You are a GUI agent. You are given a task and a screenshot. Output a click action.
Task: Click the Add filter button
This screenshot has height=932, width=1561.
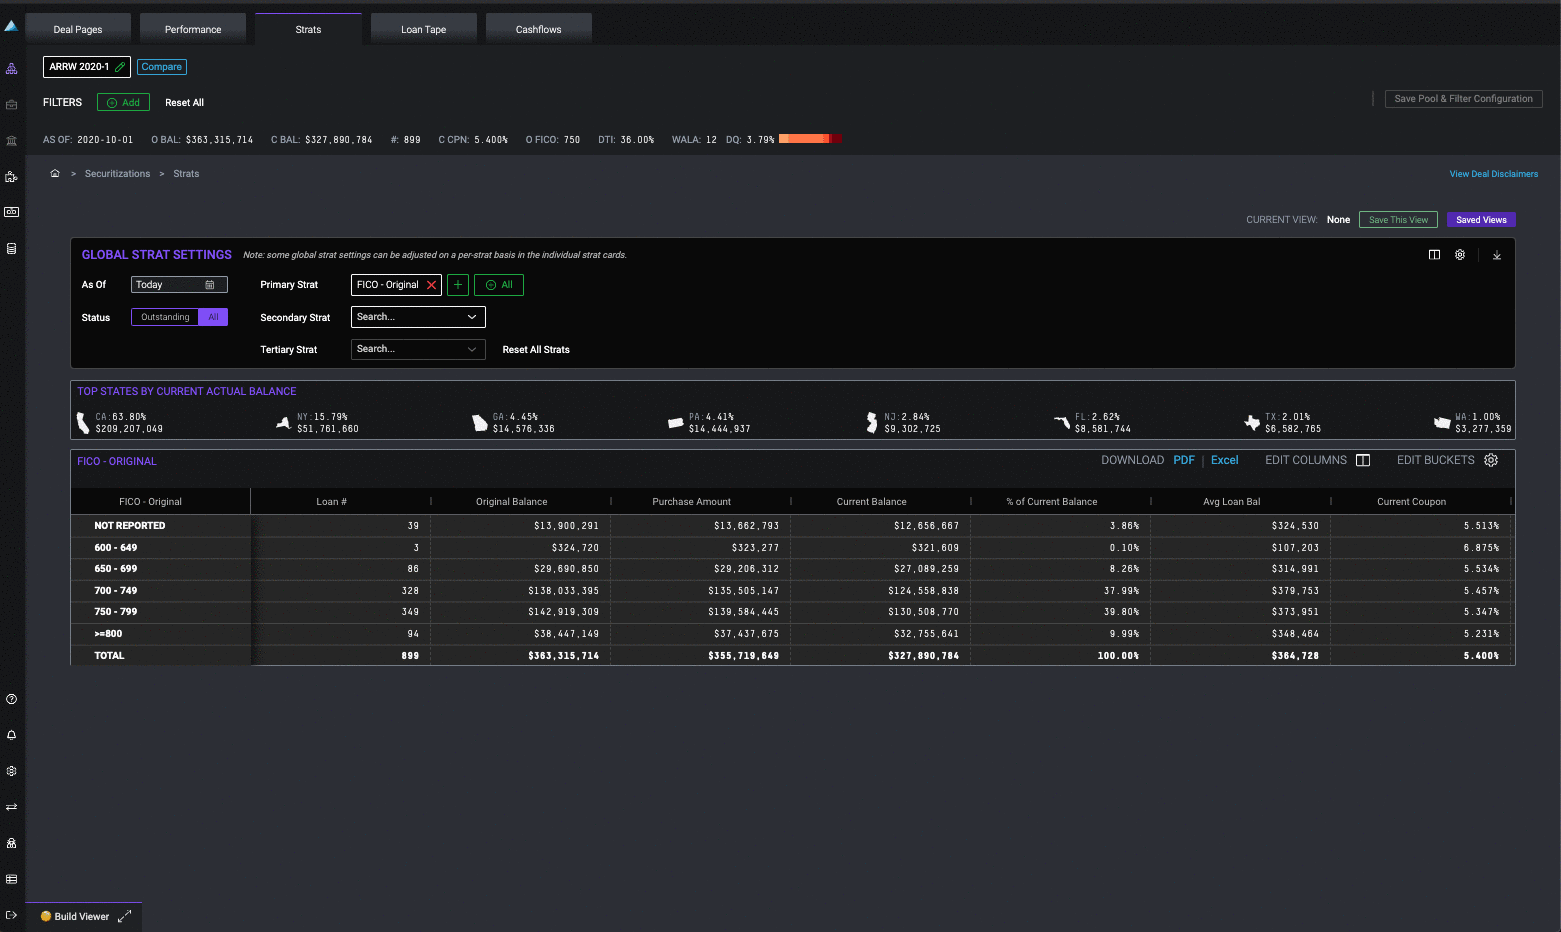pos(123,102)
